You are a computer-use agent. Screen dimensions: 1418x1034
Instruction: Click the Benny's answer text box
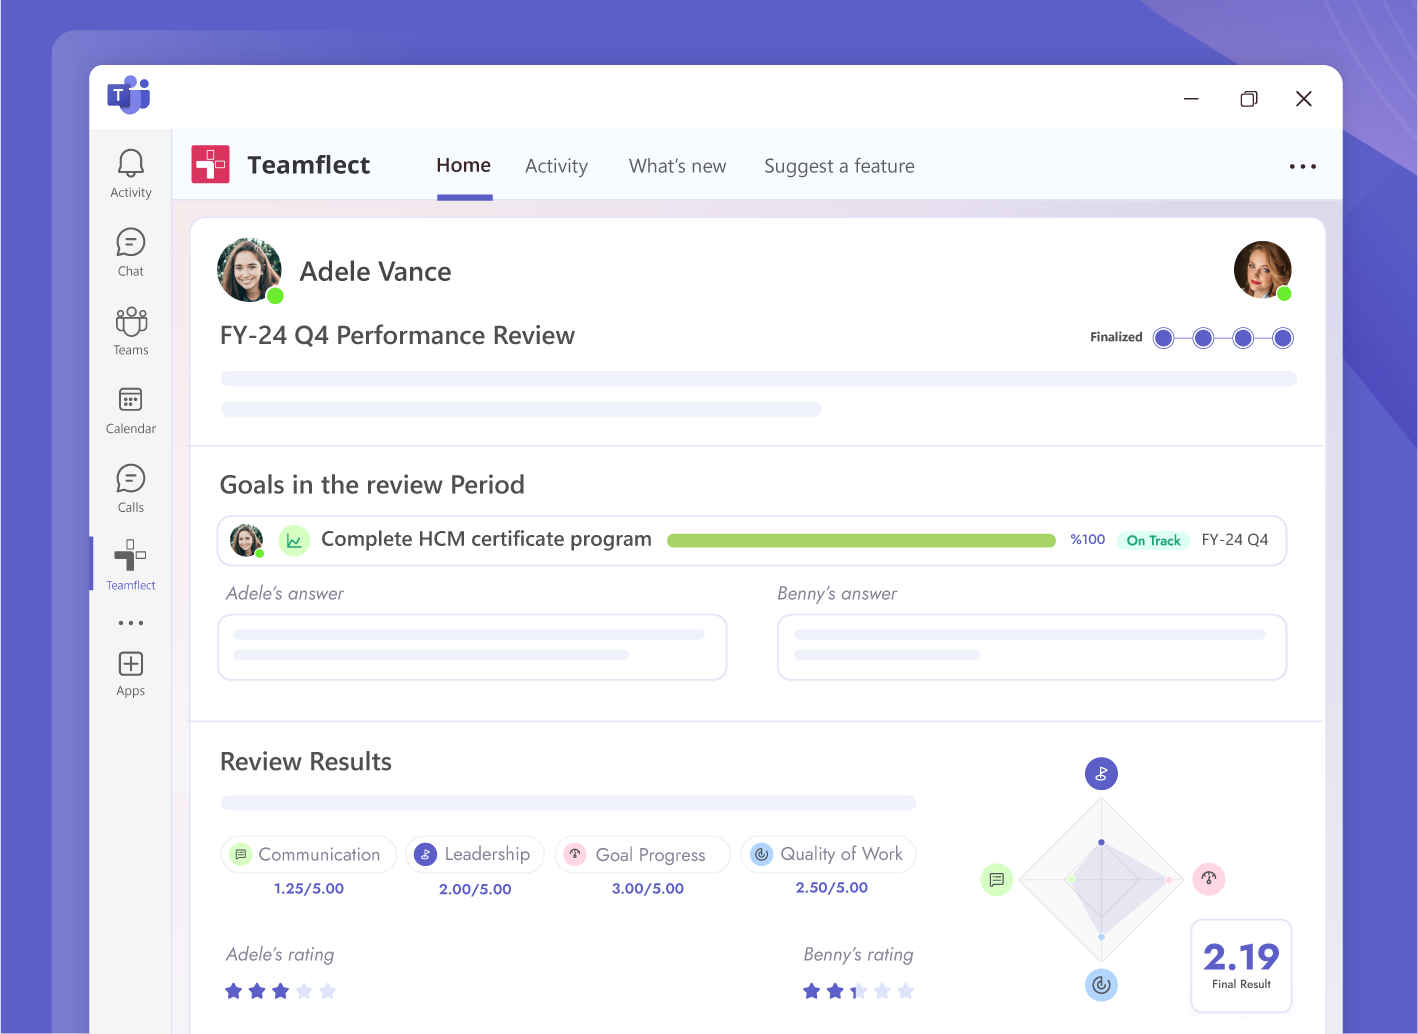point(1032,647)
